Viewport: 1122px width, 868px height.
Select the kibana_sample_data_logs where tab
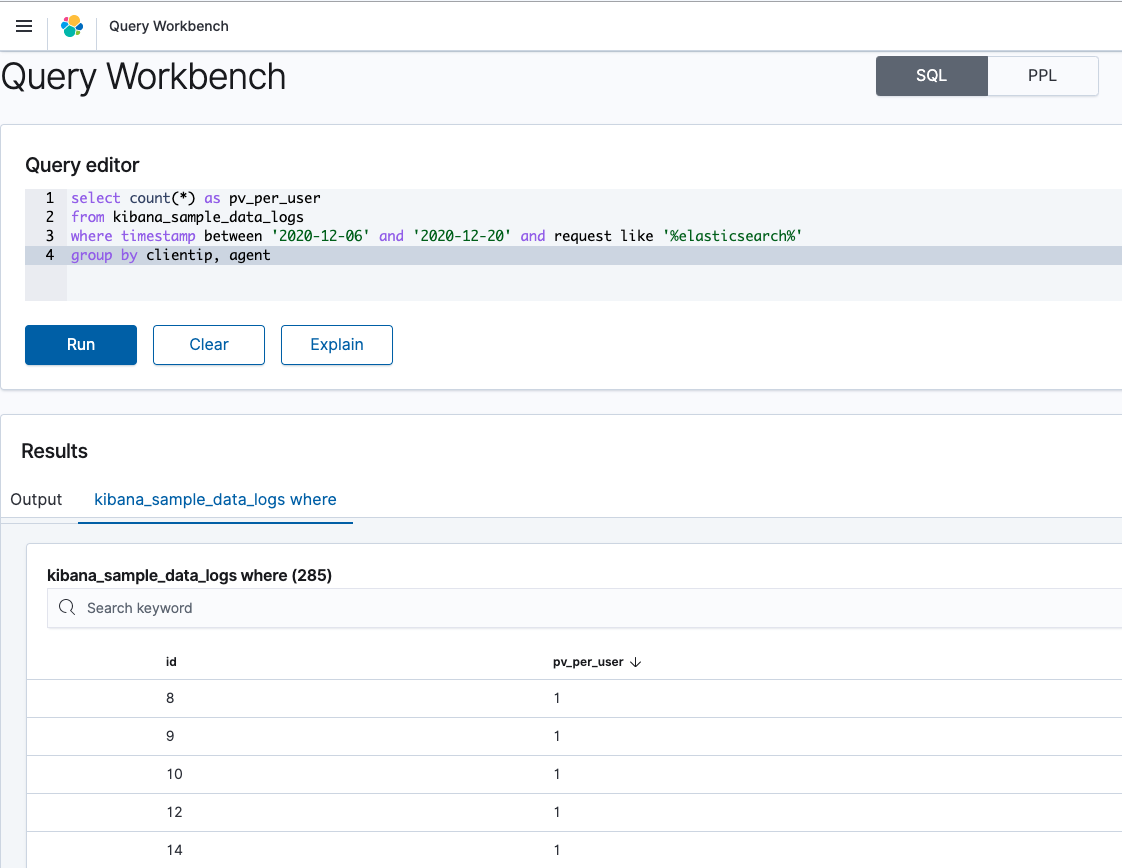(215, 499)
